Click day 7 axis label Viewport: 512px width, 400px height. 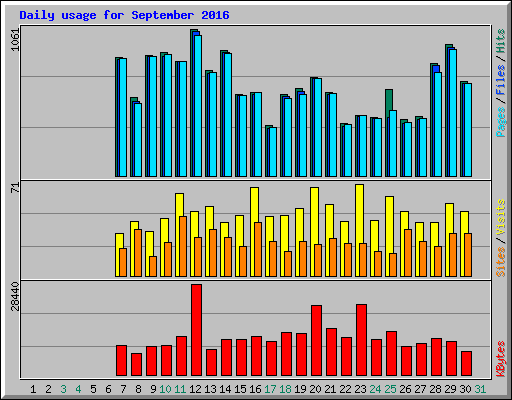tap(123, 389)
